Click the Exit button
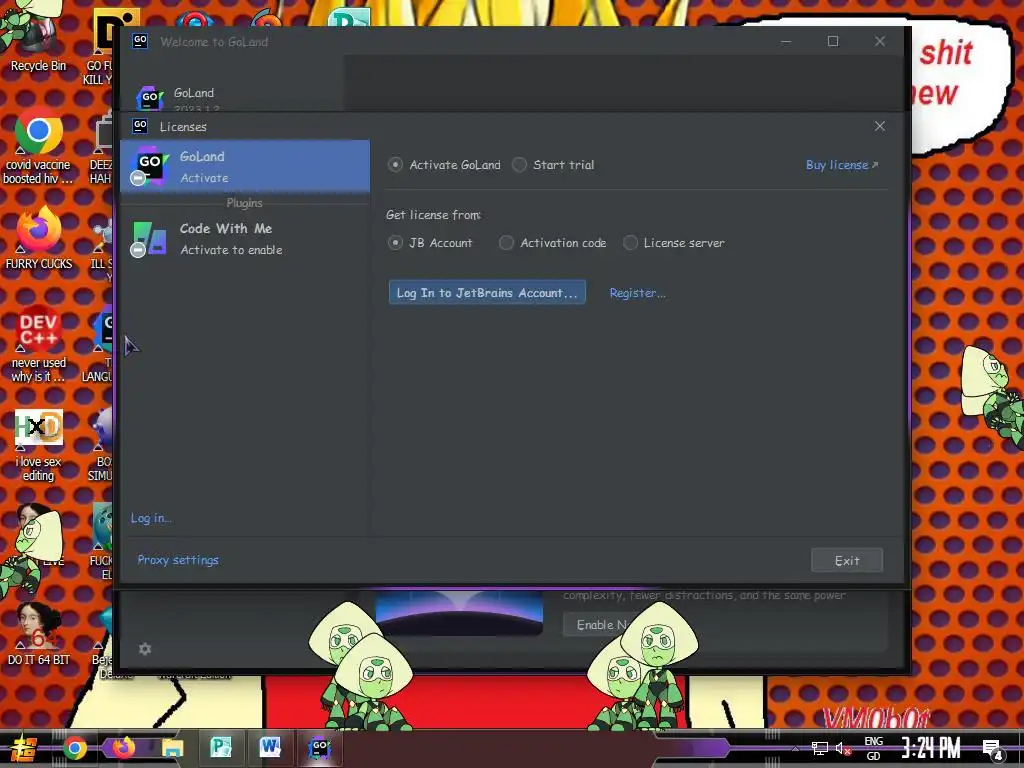 coord(846,560)
